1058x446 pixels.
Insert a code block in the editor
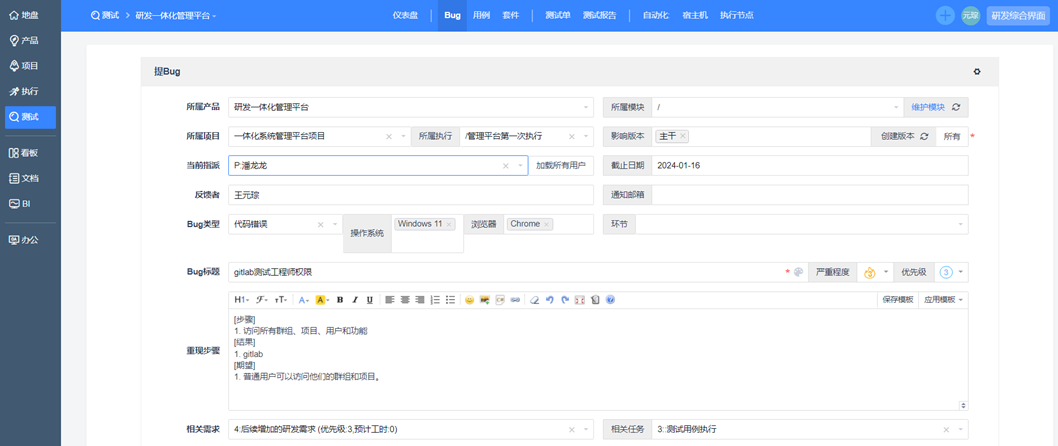[x=500, y=300]
